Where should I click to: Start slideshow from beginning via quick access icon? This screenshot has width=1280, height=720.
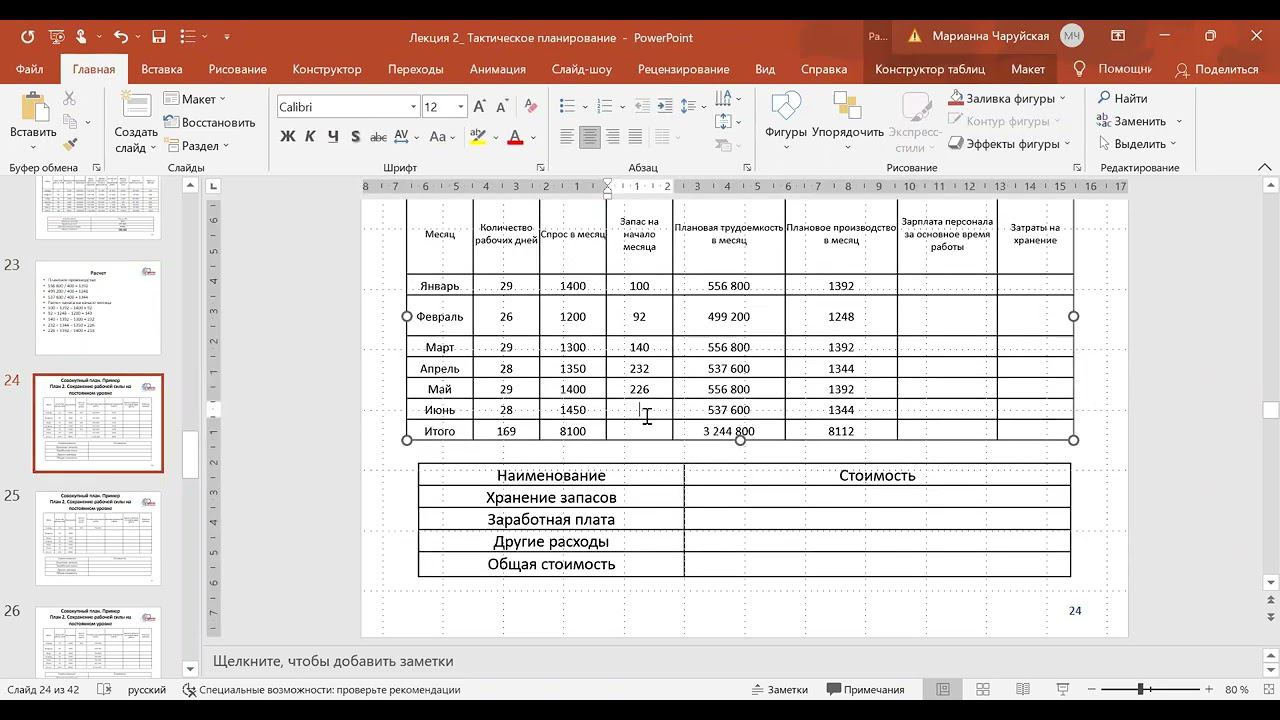pyautogui.click(x=57, y=37)
